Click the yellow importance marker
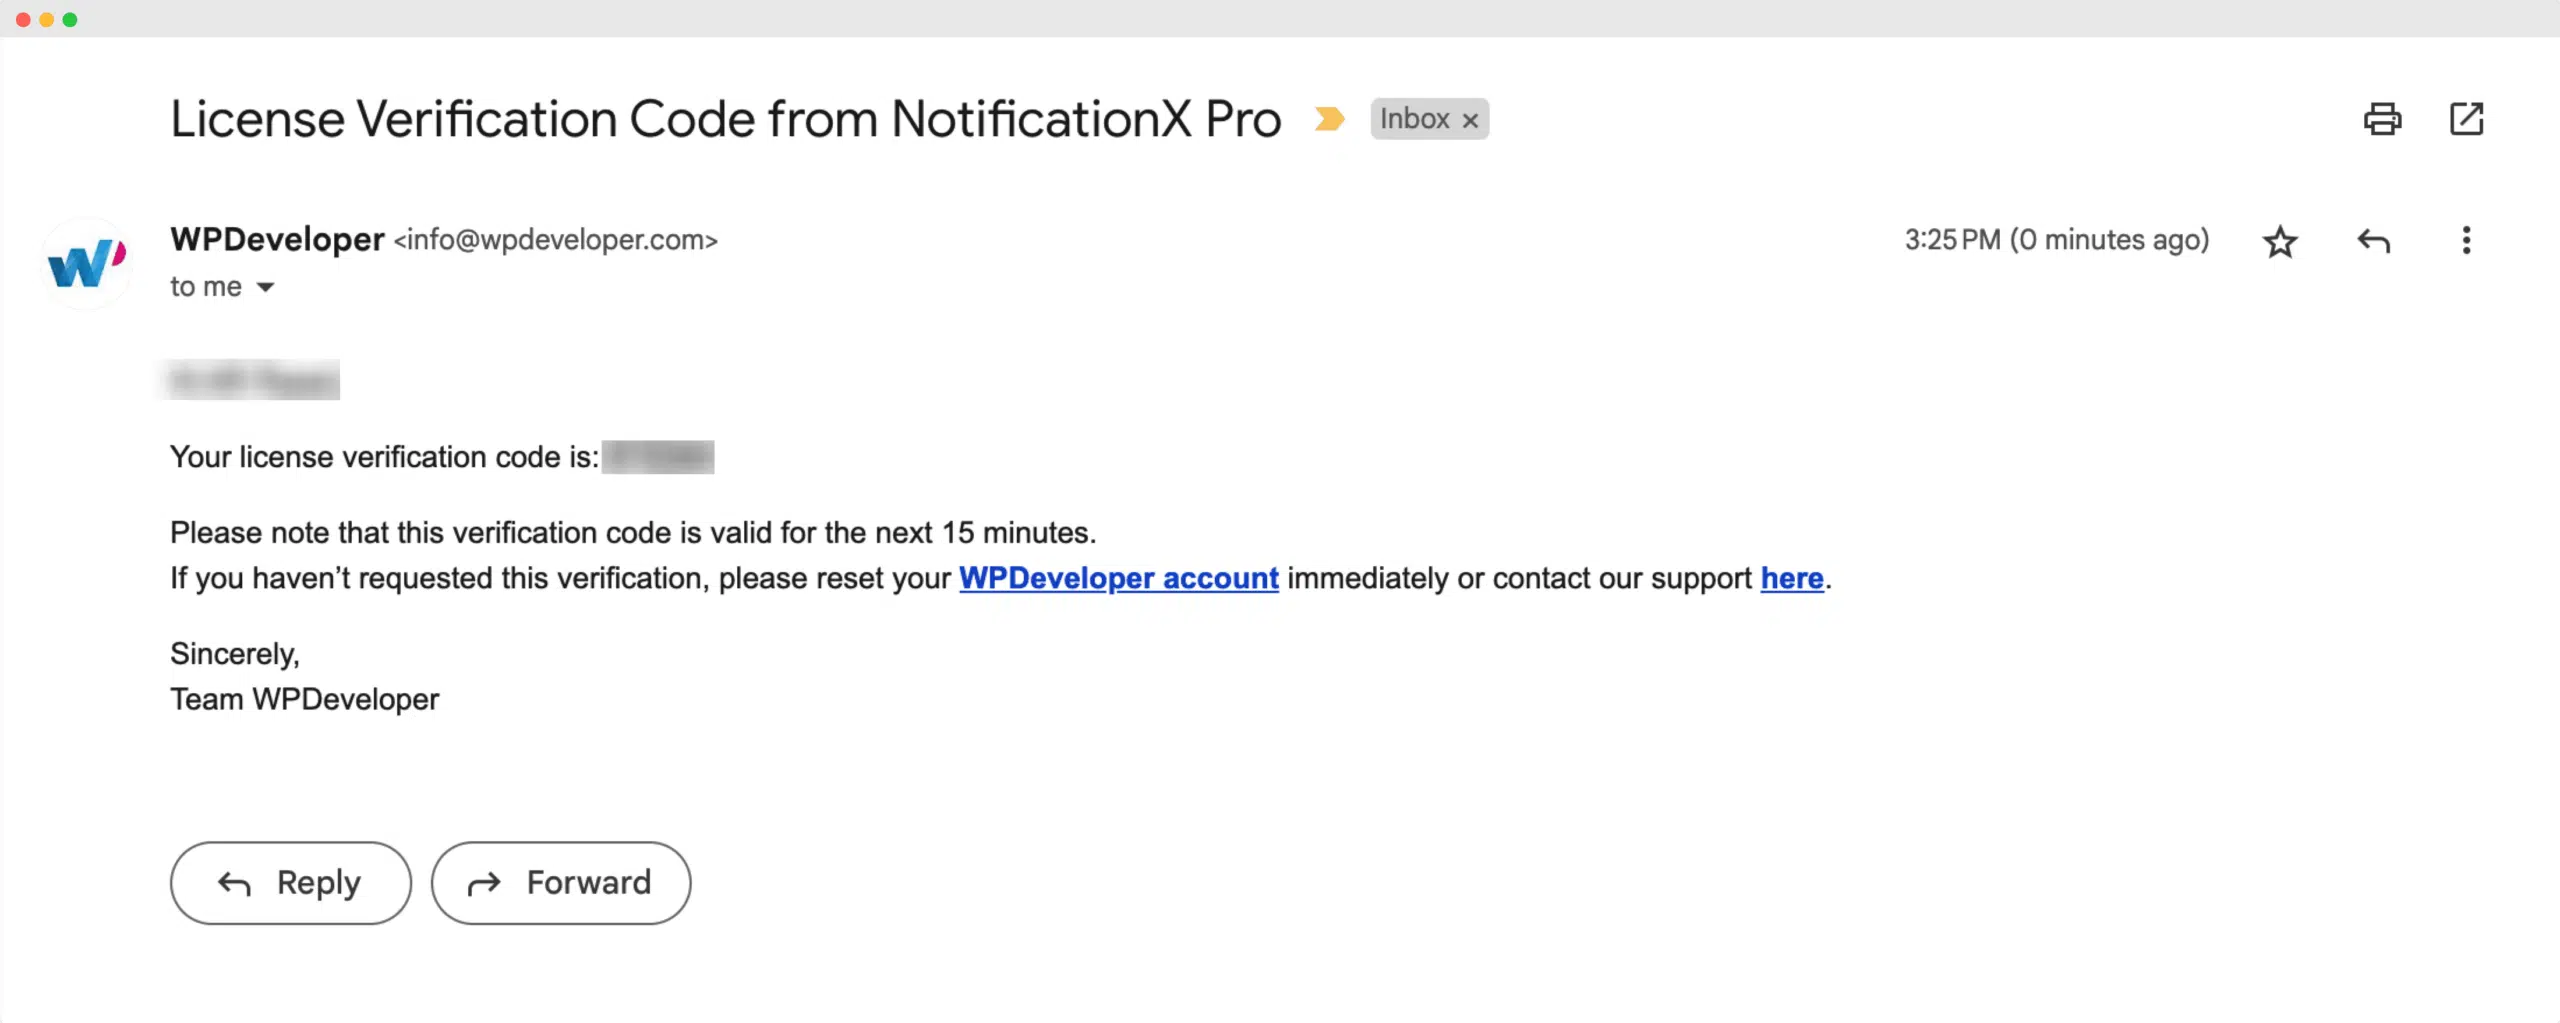The height and width of the screenshot is (1023, 2560). click(x=1329, y=119)
